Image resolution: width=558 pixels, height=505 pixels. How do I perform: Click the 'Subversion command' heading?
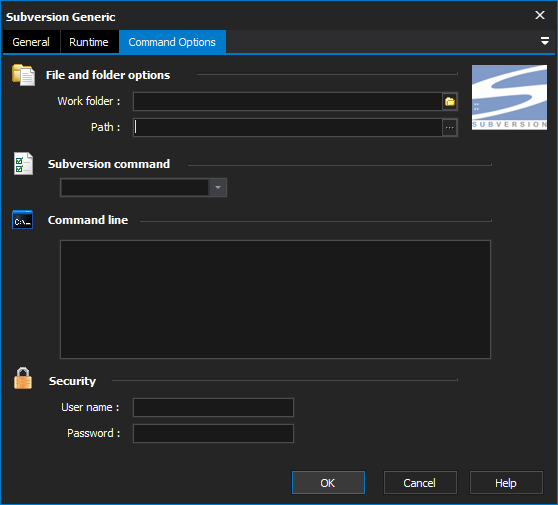tap(109, 164)
